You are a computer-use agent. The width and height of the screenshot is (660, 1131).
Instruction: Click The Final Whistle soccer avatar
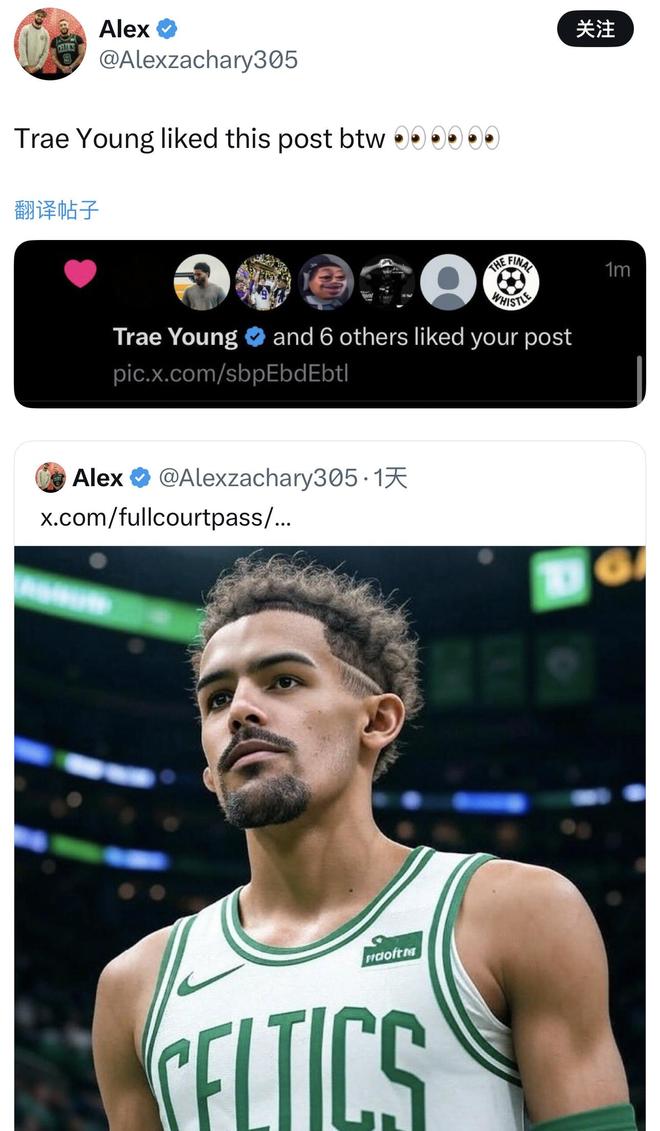(x=511, y=282)
